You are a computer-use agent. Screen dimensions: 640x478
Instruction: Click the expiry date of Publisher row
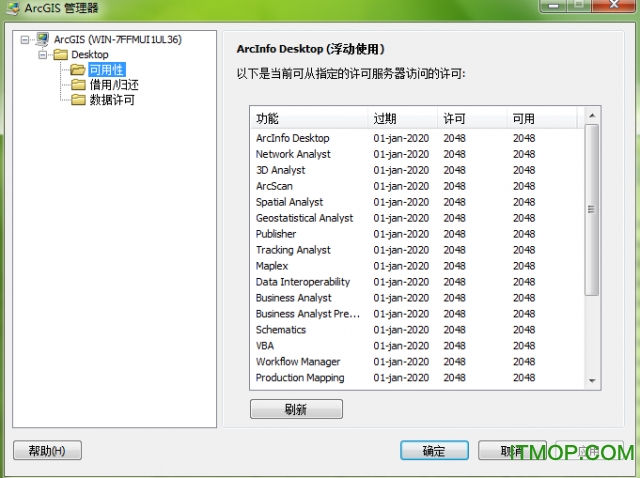[x=401, y=234]
